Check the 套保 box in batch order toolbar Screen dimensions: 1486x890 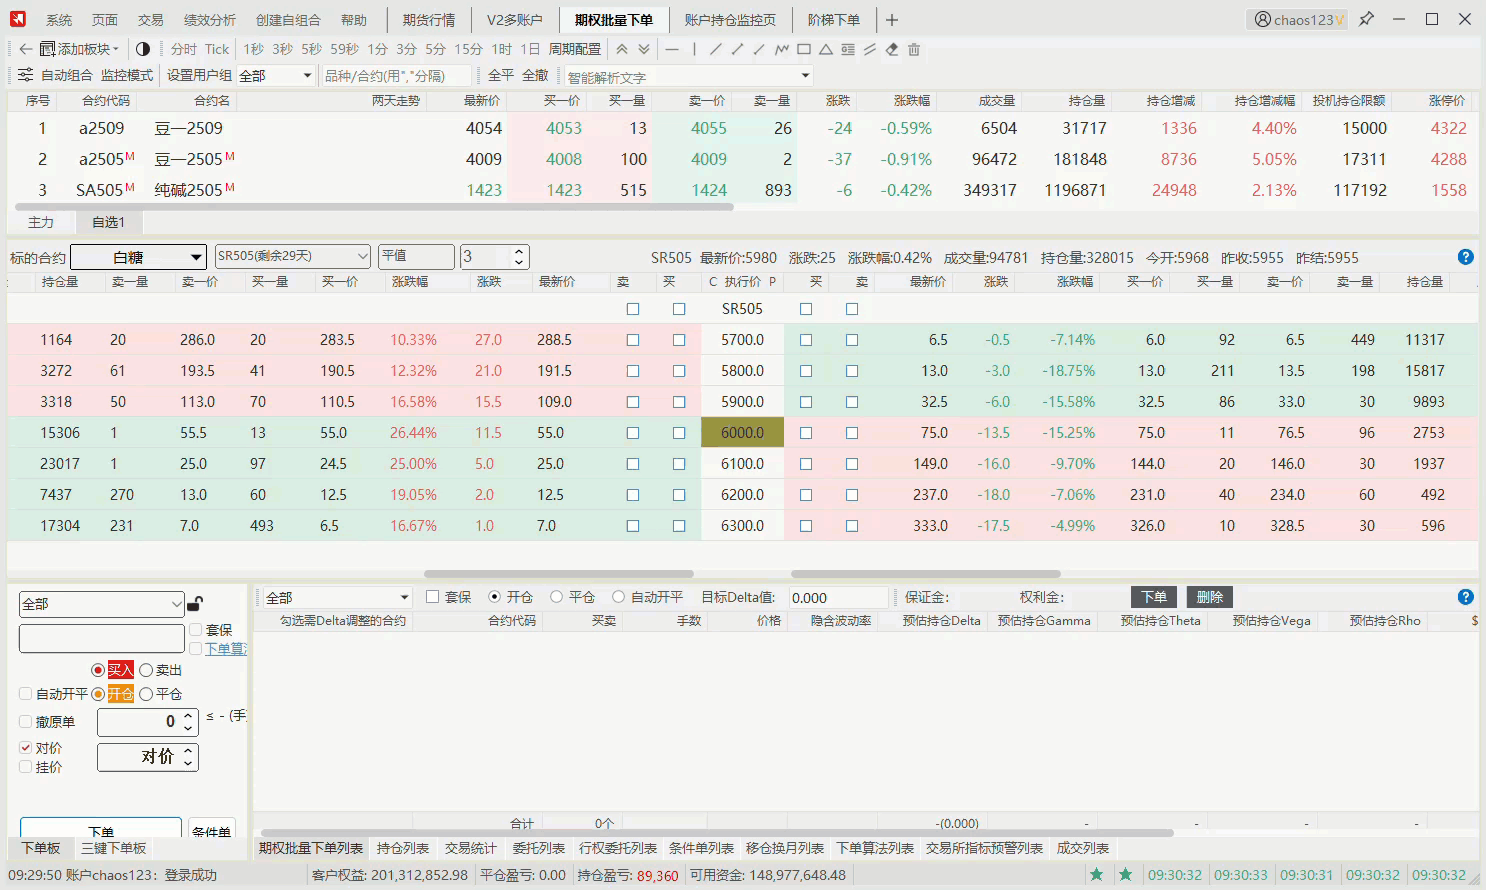click(x=433, y=597)
